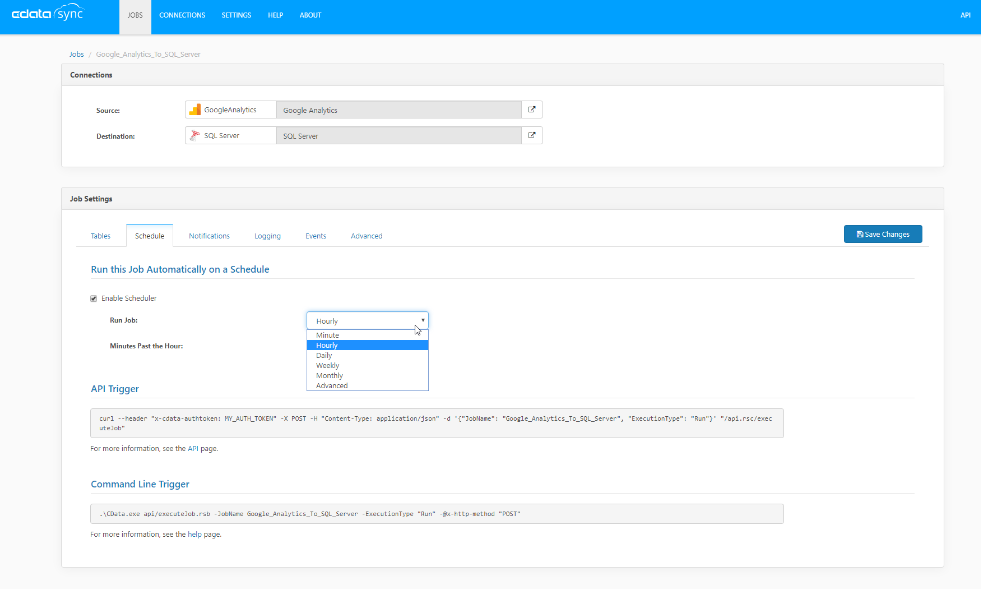This screenshot has height=589, width=981.
Task: Select the Schedule tab
Action: [150, 236]
